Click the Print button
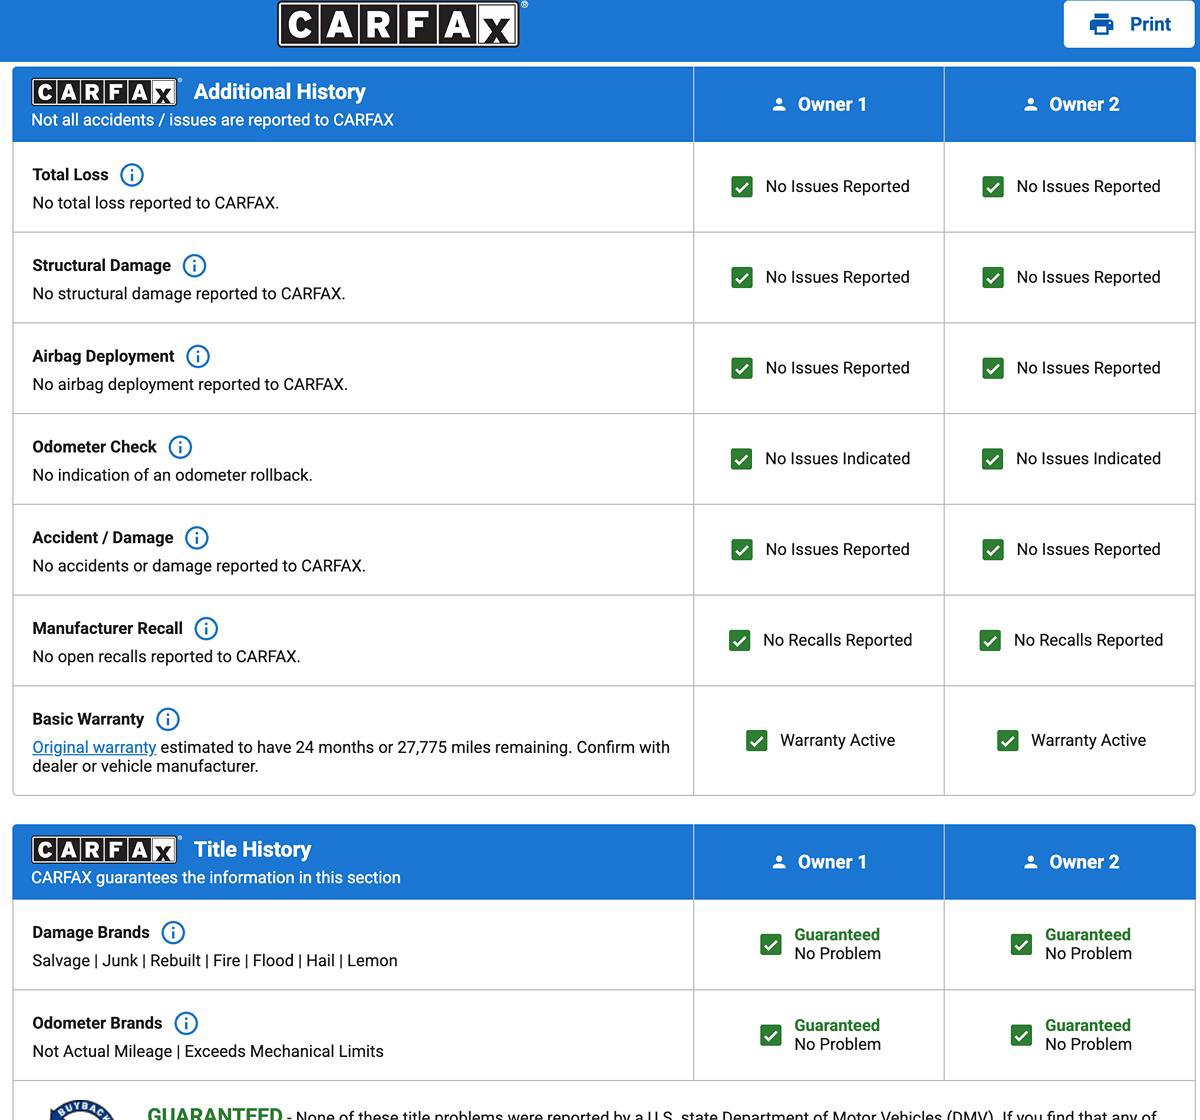This screenshot has width=1200, height=1120. point(1129,24)
